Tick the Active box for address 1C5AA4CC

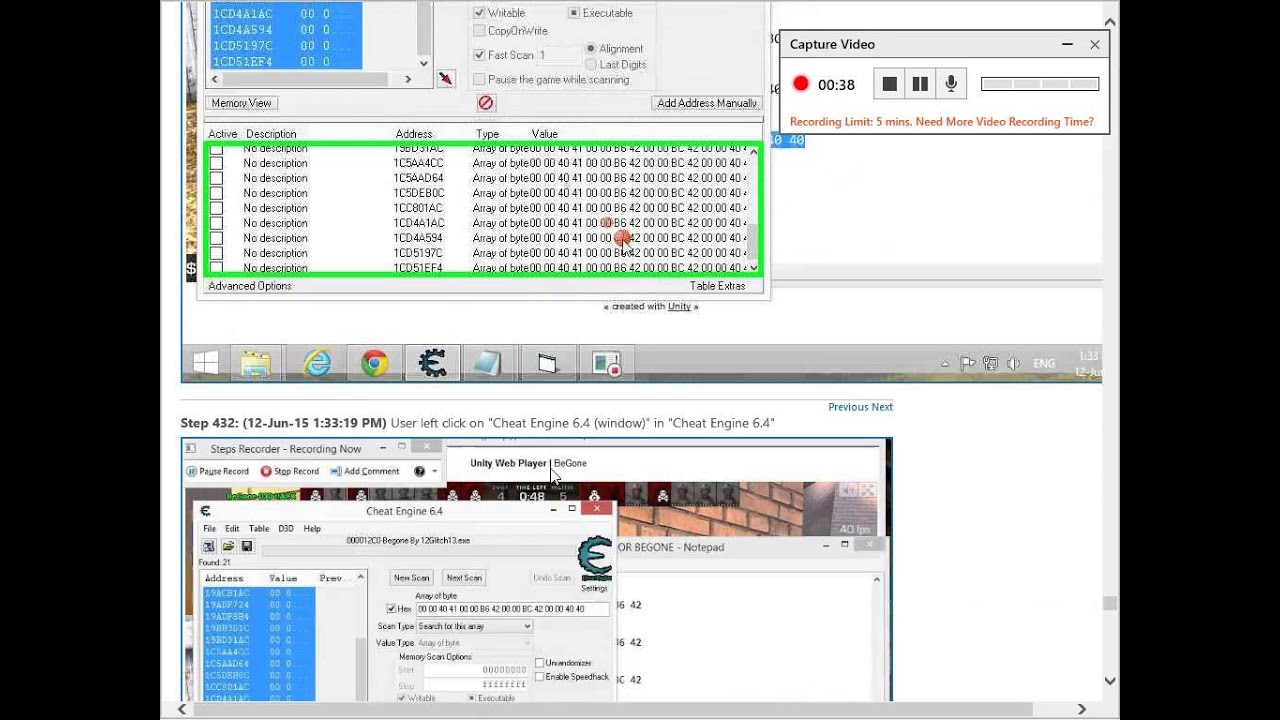click(216, 163)
